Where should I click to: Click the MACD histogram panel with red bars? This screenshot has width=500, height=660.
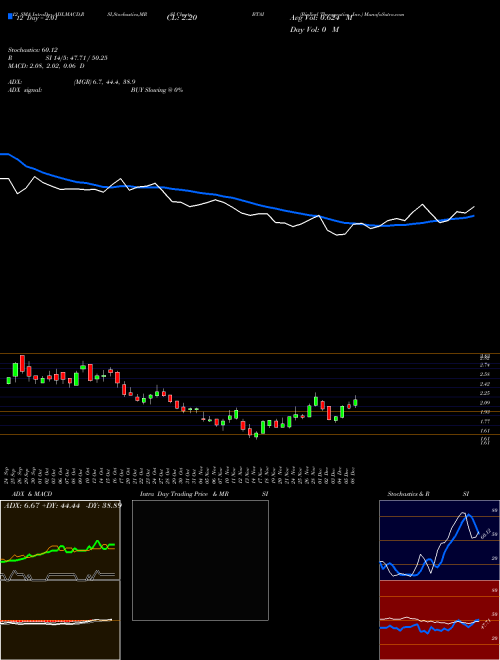click(60, 620)
